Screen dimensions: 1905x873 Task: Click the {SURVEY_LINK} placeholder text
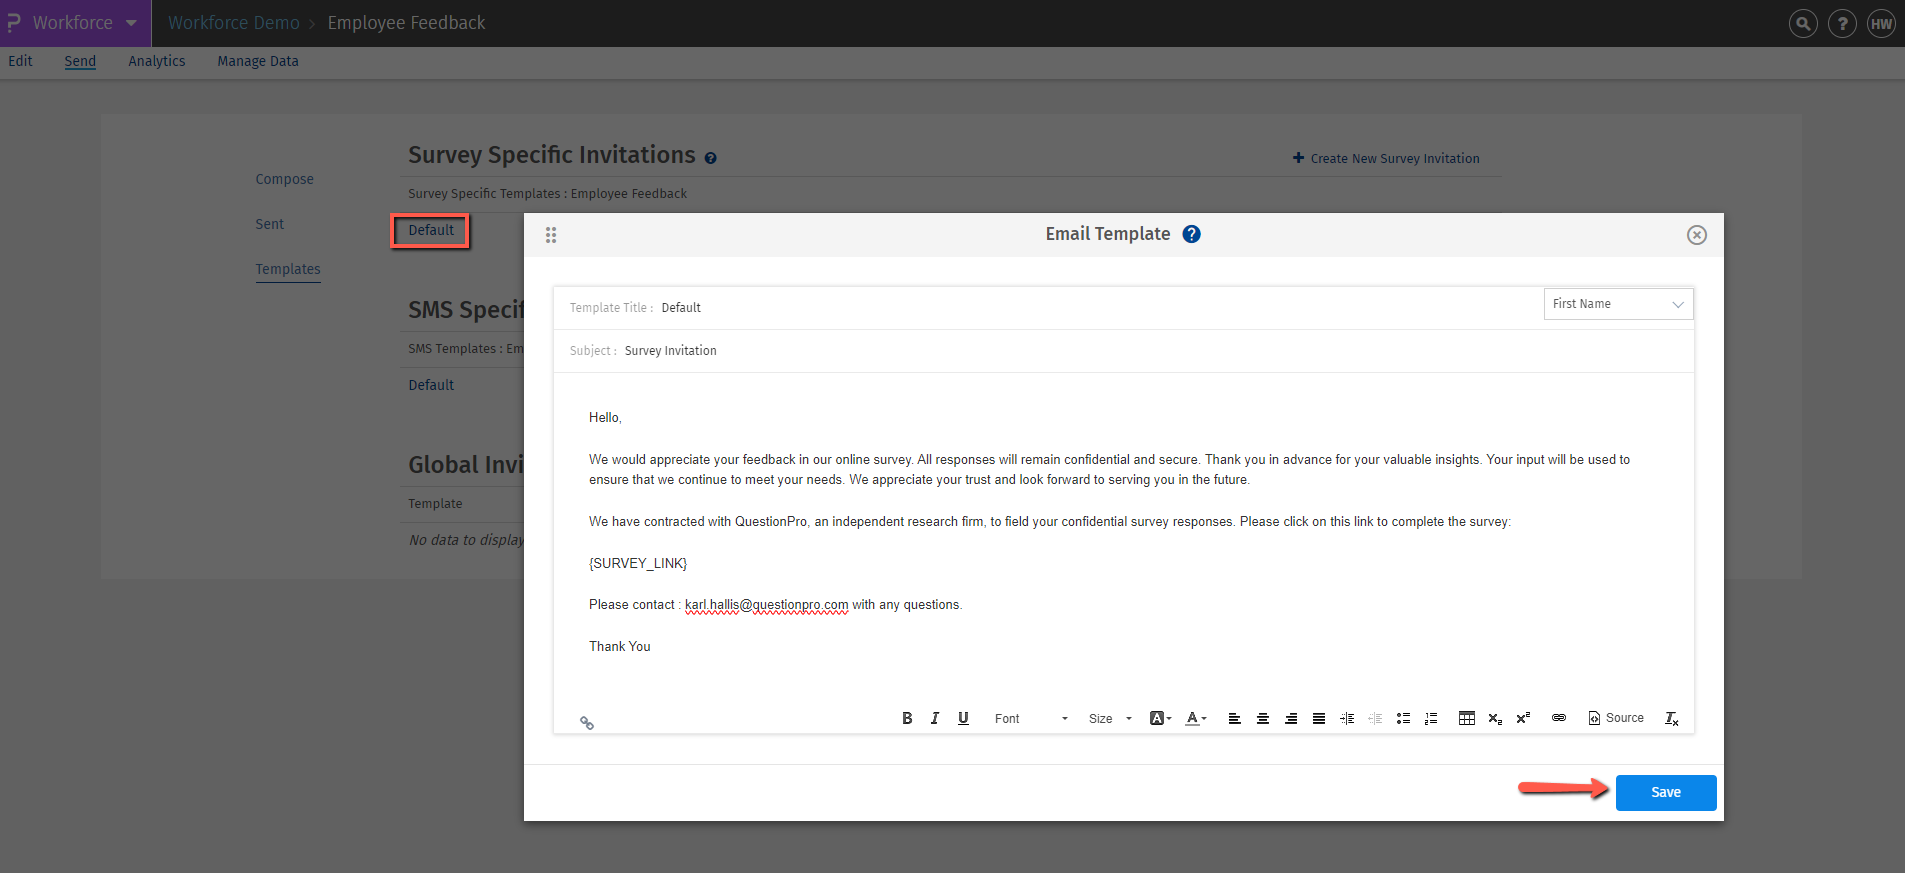pos(638,564)
